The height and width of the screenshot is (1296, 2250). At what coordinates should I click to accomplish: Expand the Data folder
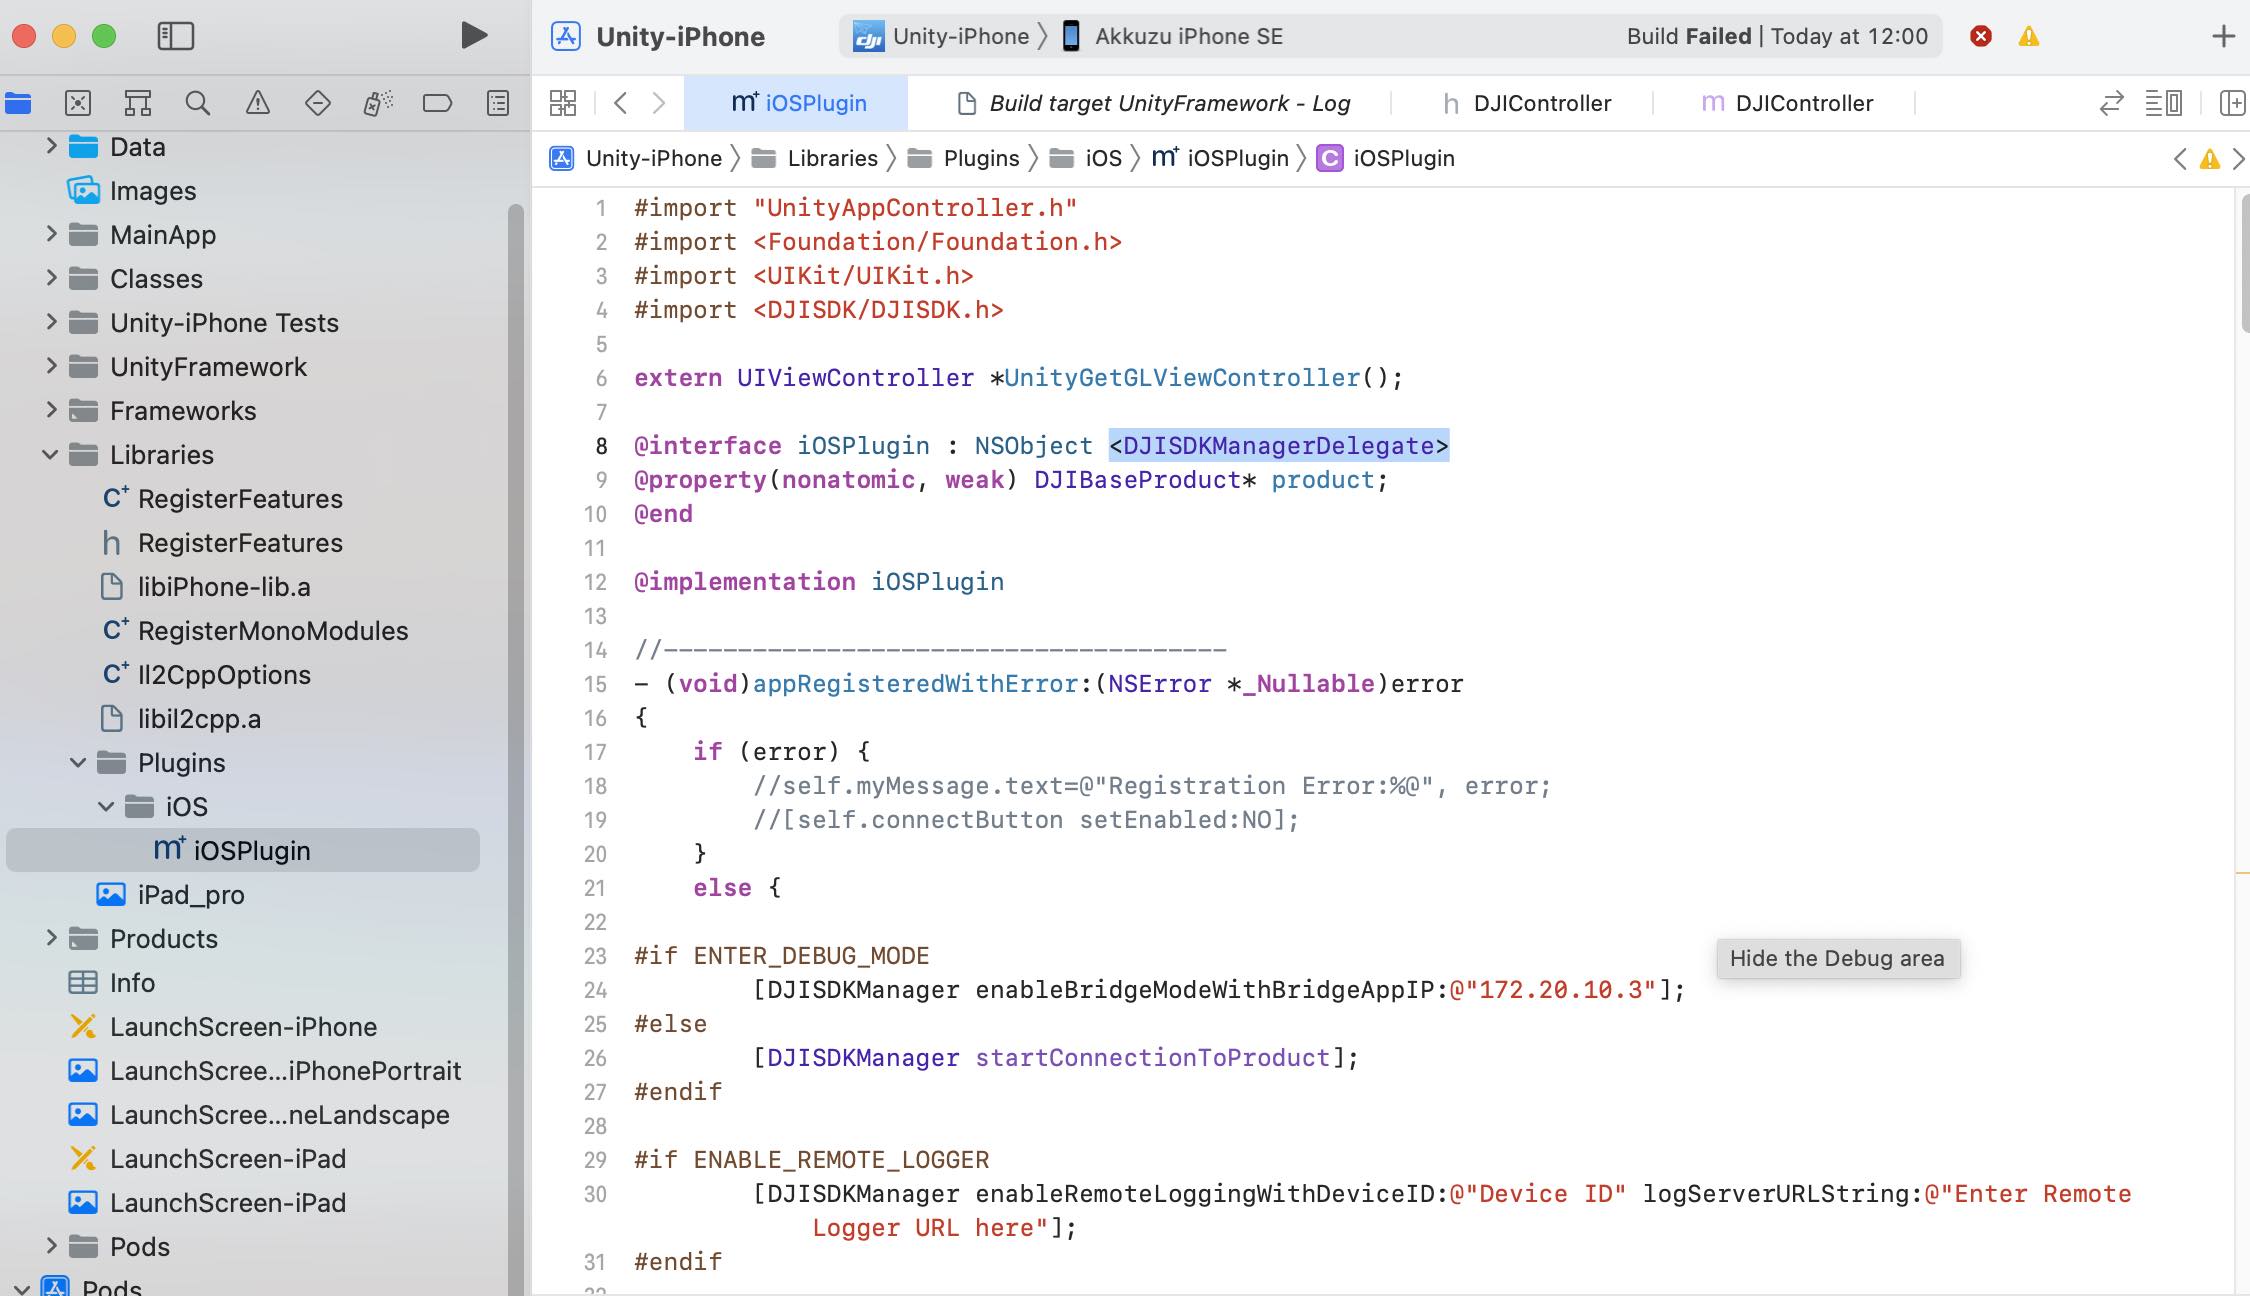point(51,146)
